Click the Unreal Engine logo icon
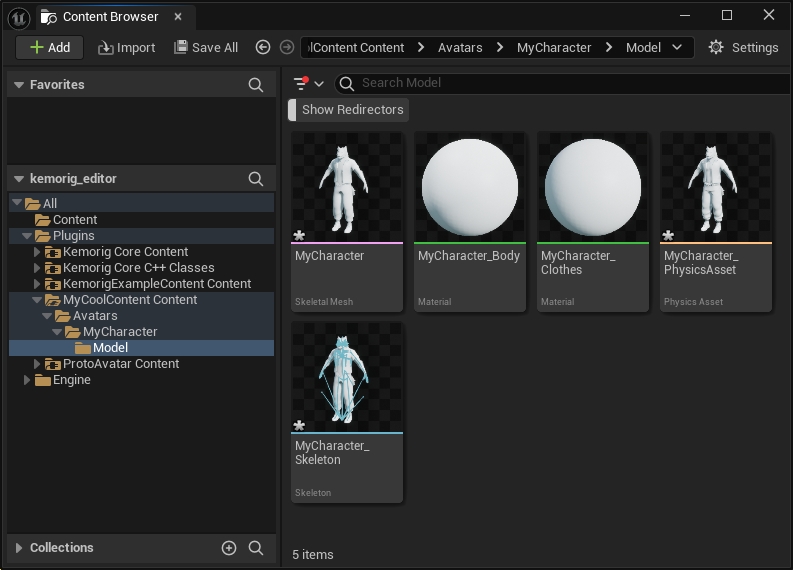Viewport: 793px width, 570px height. tap(18, 16)
